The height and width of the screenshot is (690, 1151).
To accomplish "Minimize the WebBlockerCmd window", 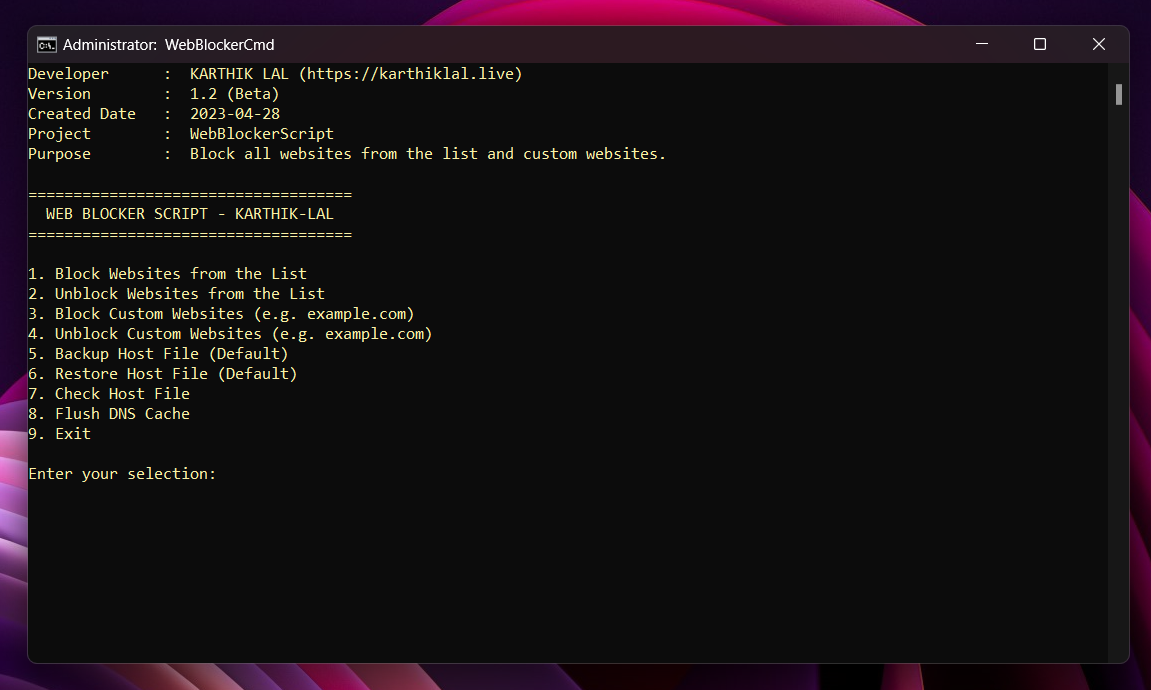I will pos(981,44).
